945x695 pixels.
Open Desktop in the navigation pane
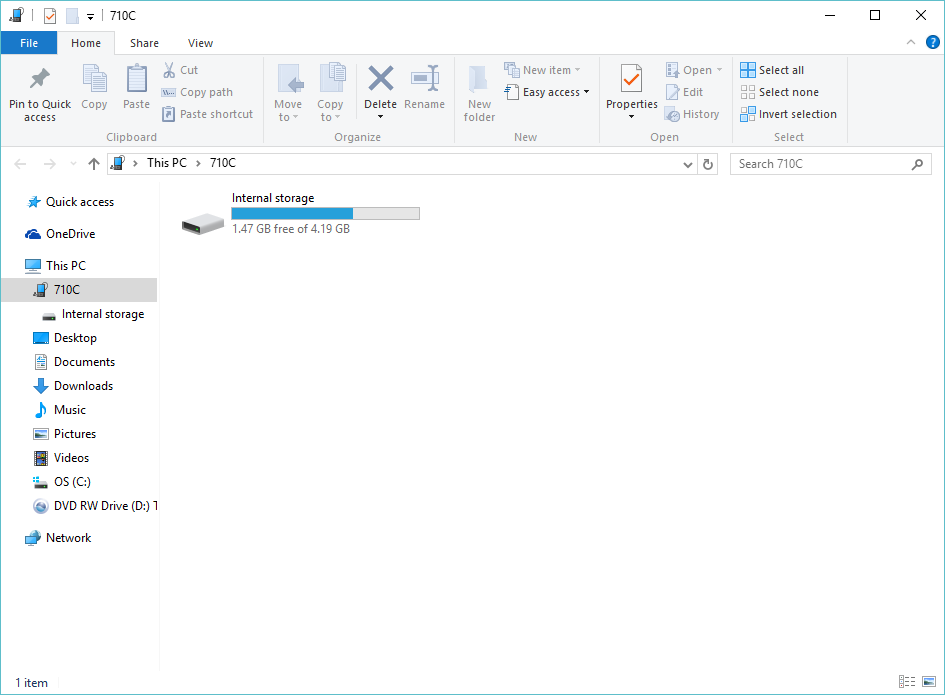(x=65, y=338)
